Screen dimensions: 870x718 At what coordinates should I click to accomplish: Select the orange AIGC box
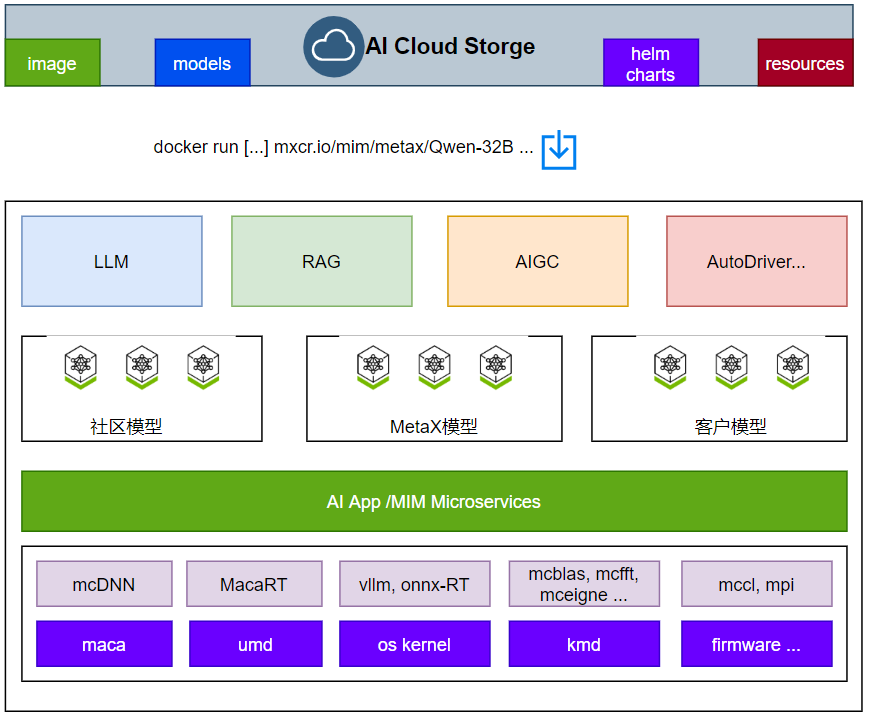pos(538,261)
